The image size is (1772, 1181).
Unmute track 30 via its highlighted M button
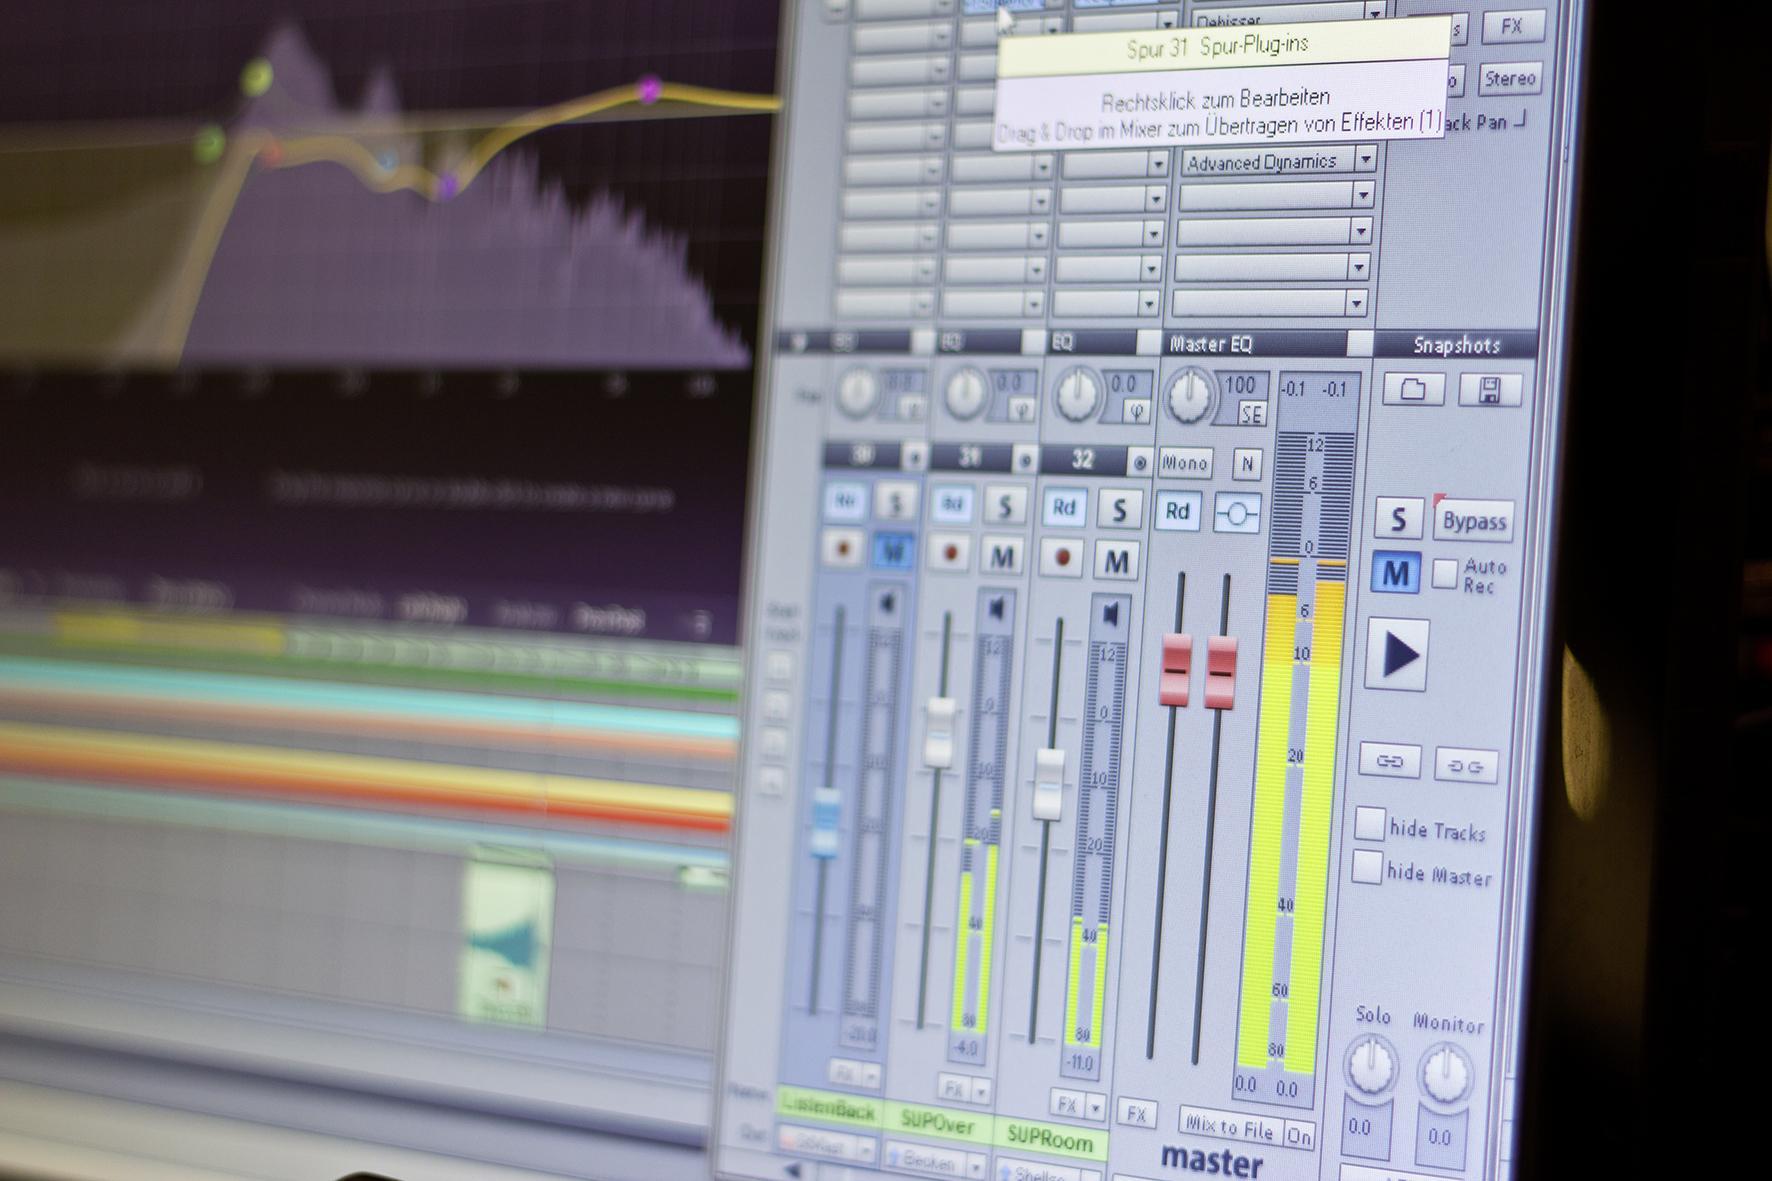(893, 551)
